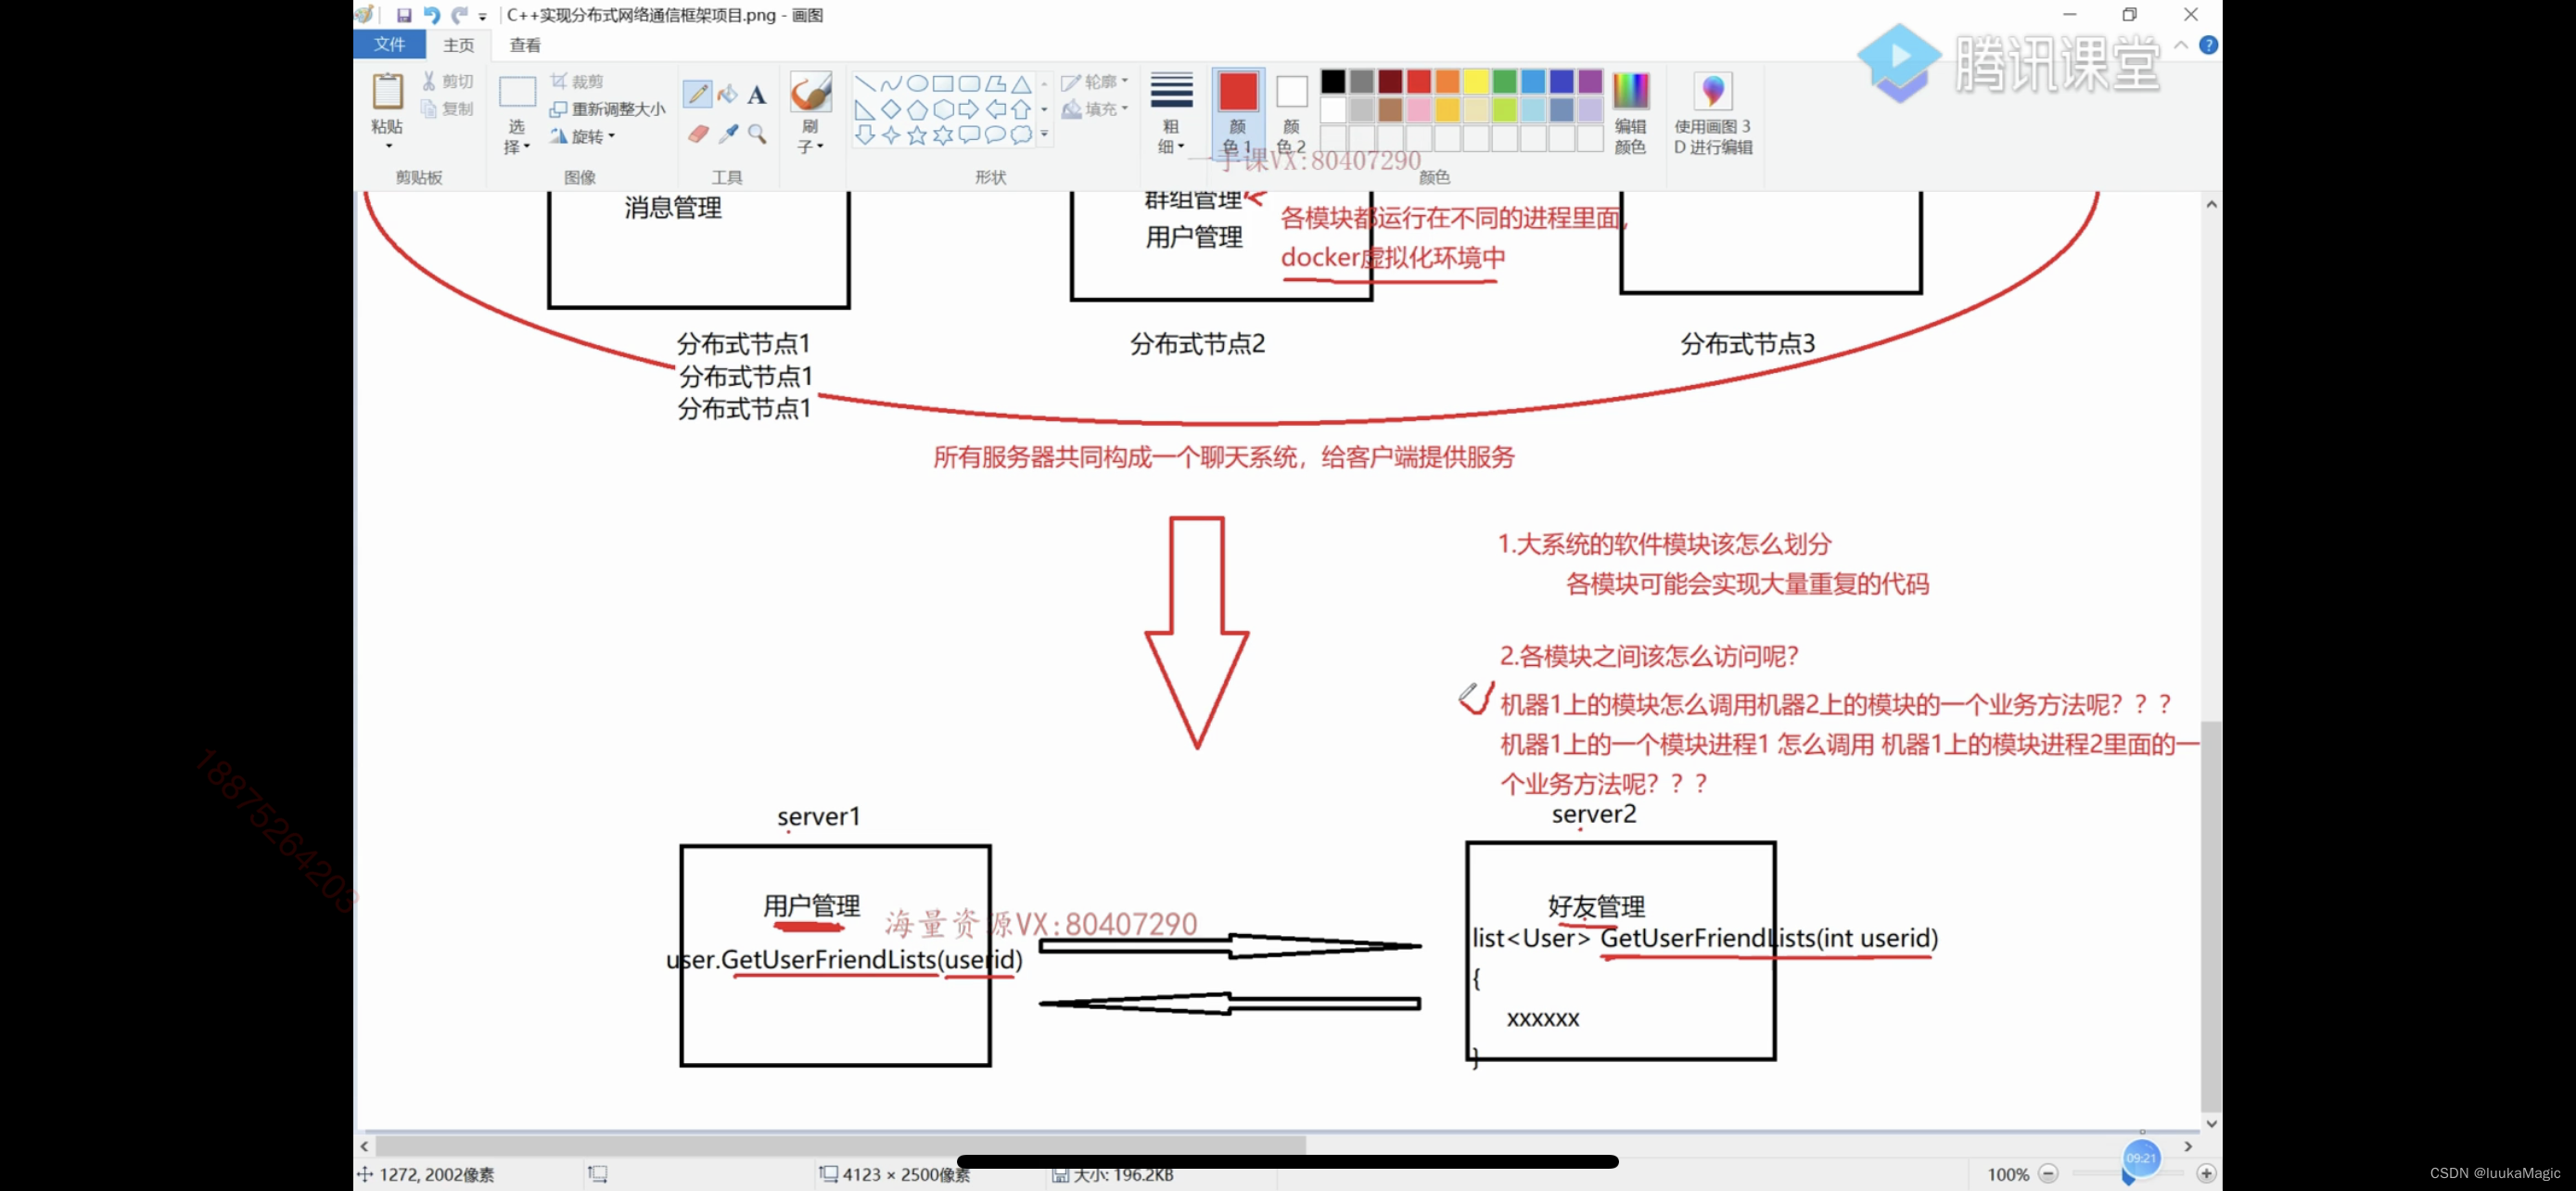The width and height of the screenshot is (2576, 1191).
Task: Click the 100% zoom level text
Action: (2008, 1174)
